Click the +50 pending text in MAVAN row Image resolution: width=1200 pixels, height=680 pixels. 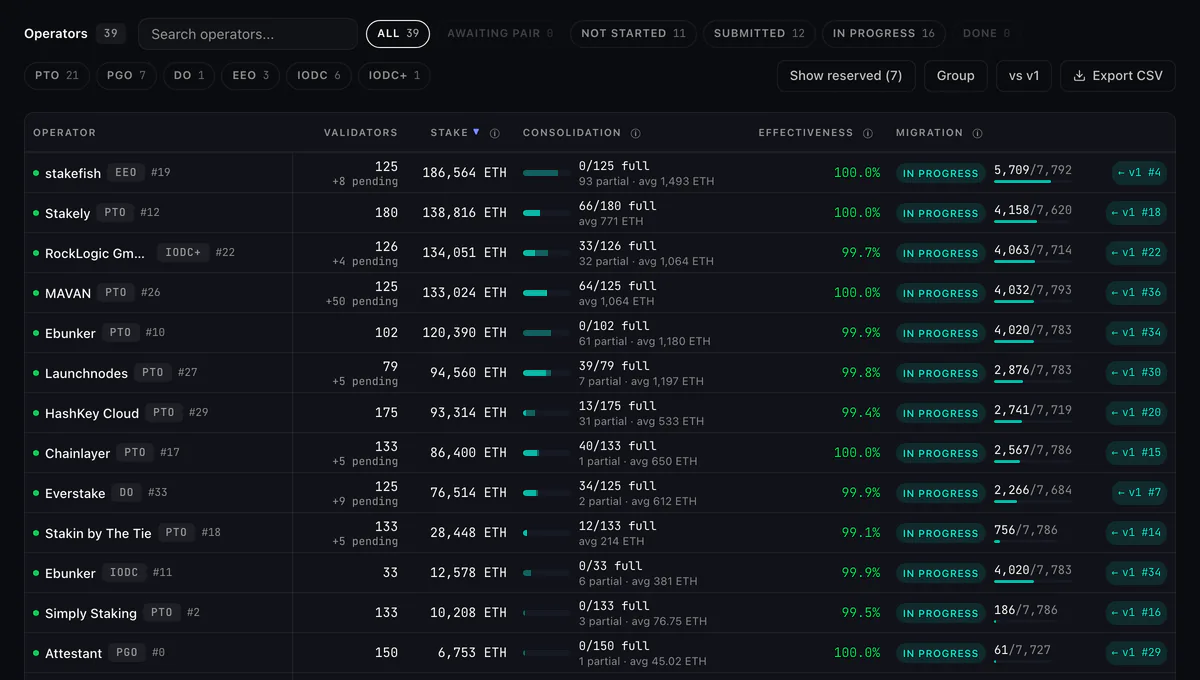[x=361, y=302]
